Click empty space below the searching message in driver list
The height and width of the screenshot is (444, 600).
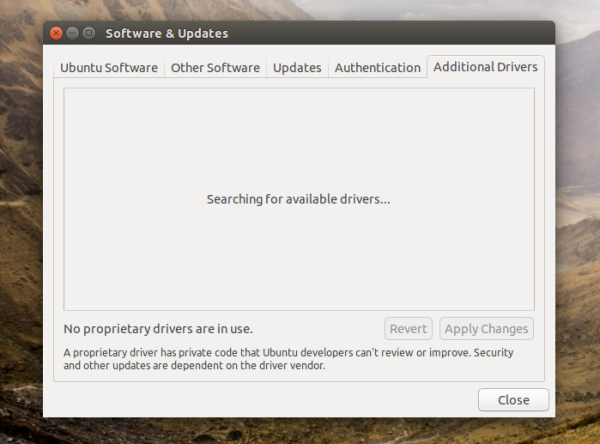tap(298, 260)
